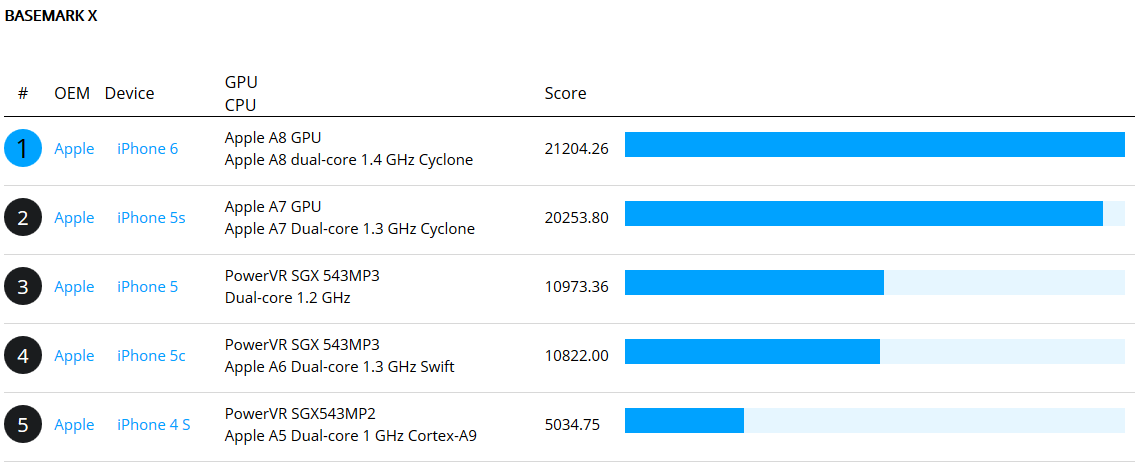Click Apple A7 Dual-core 1.3 GHz Cyclone text
The height and width of the screenshot is (471, 1135).
(350, 229)
